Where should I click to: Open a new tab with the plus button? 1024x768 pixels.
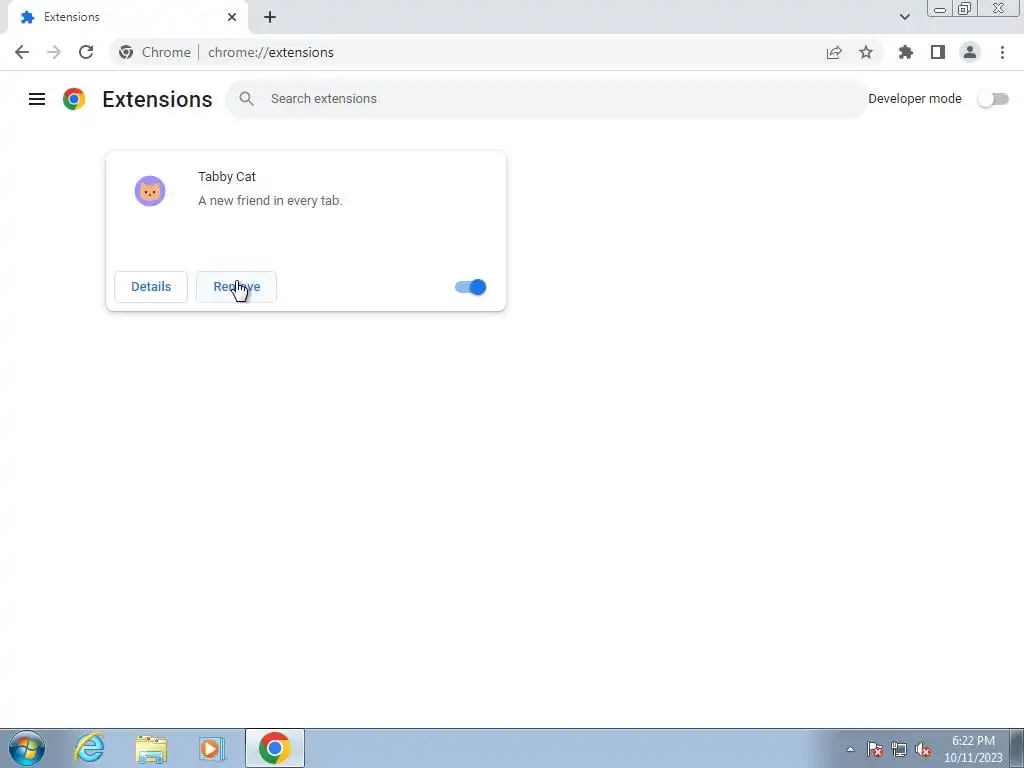[270, 17]
